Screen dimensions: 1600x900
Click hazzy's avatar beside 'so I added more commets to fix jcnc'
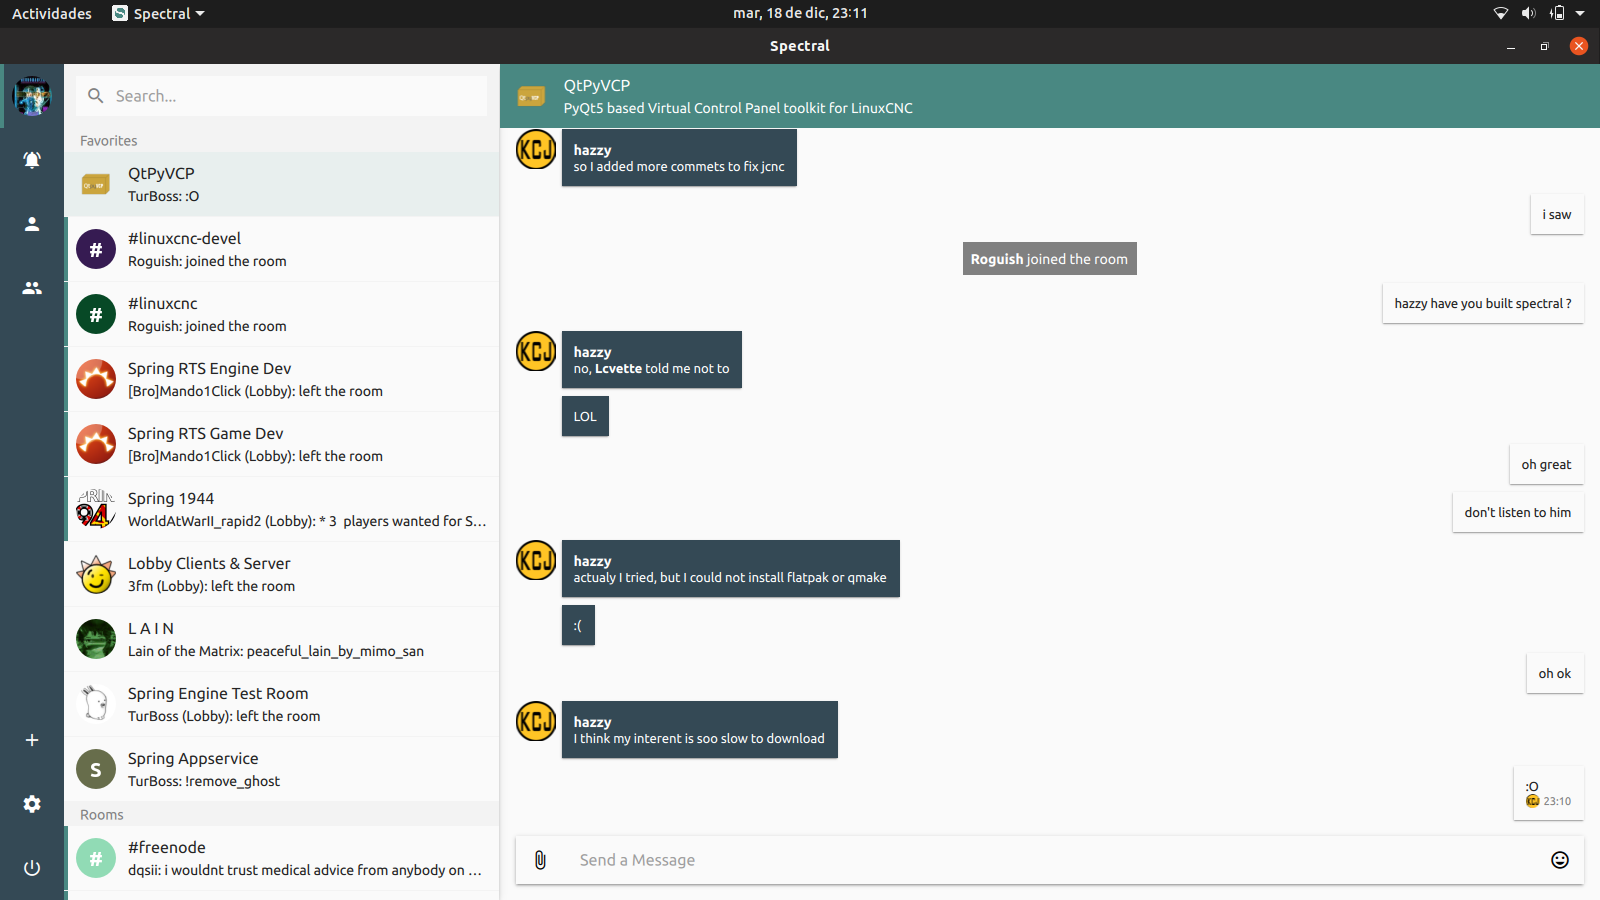536,150
